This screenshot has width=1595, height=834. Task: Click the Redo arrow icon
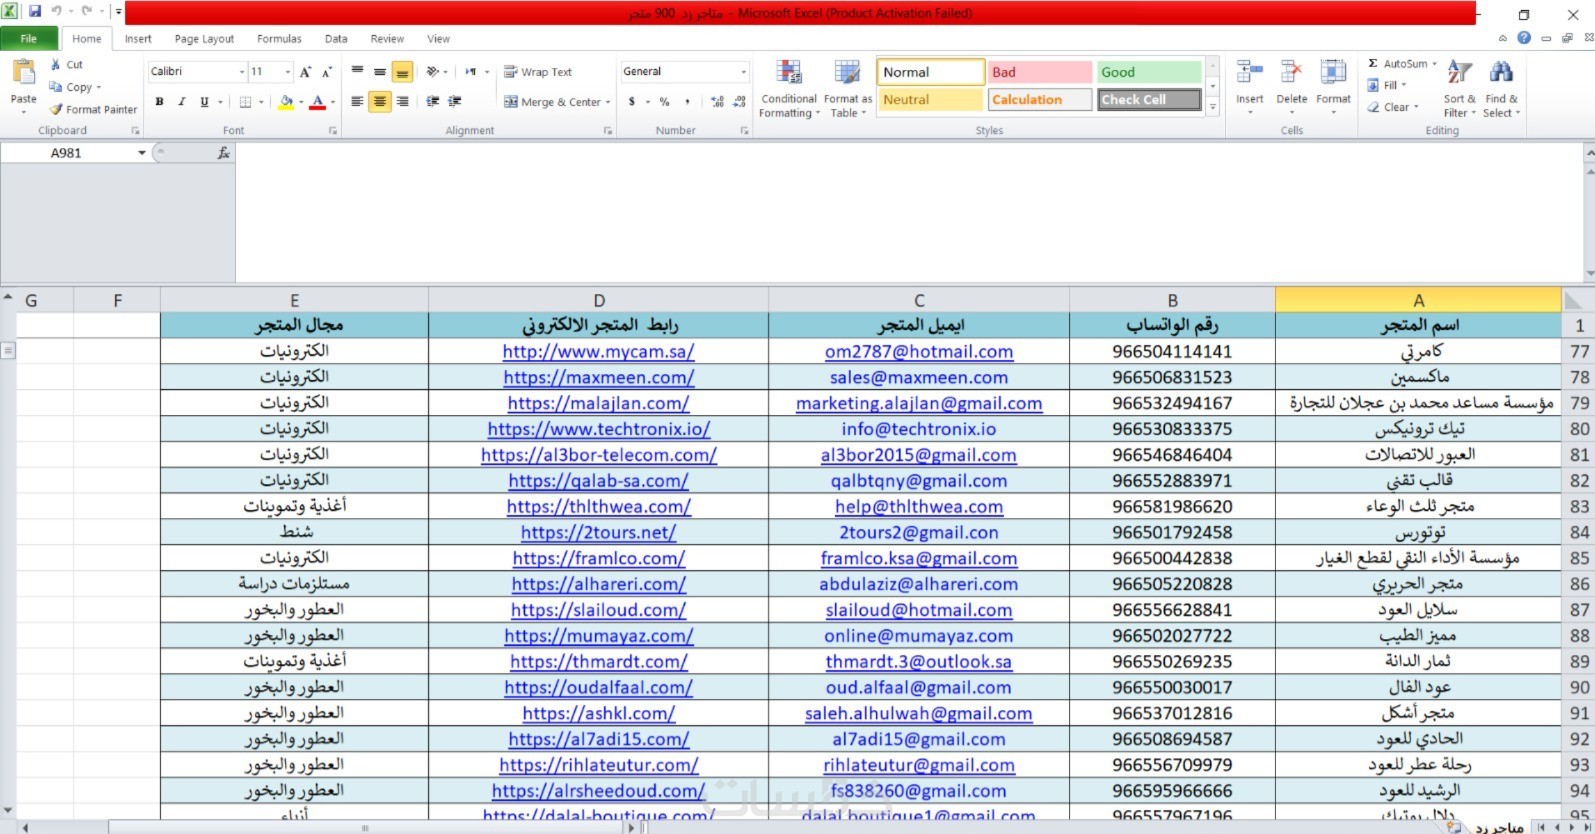pyautogui.click(x=86, y=12)
